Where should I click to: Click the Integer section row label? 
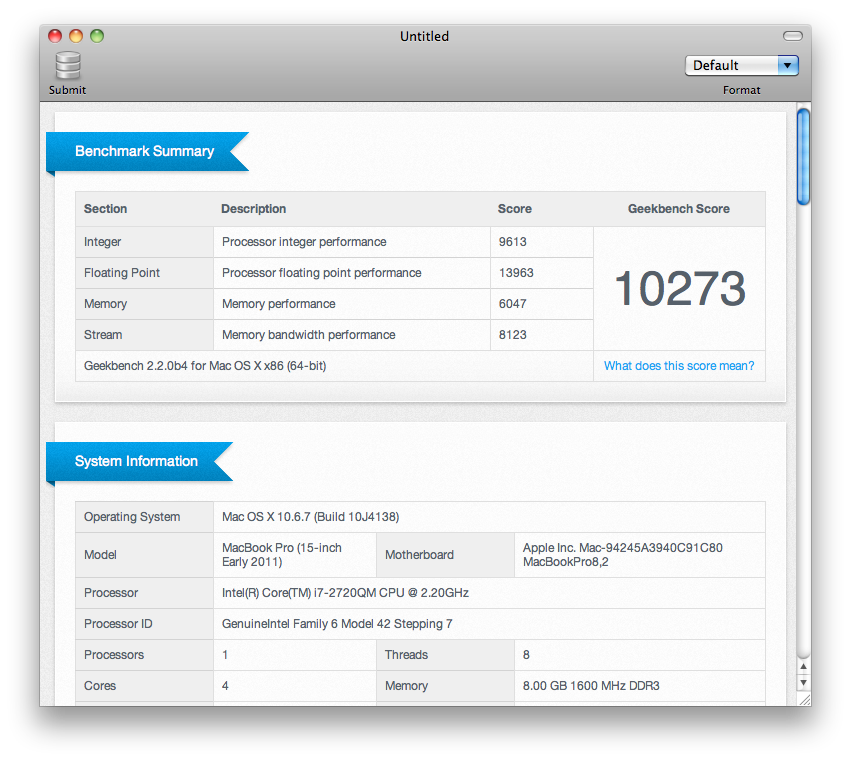tap(103, 242)
